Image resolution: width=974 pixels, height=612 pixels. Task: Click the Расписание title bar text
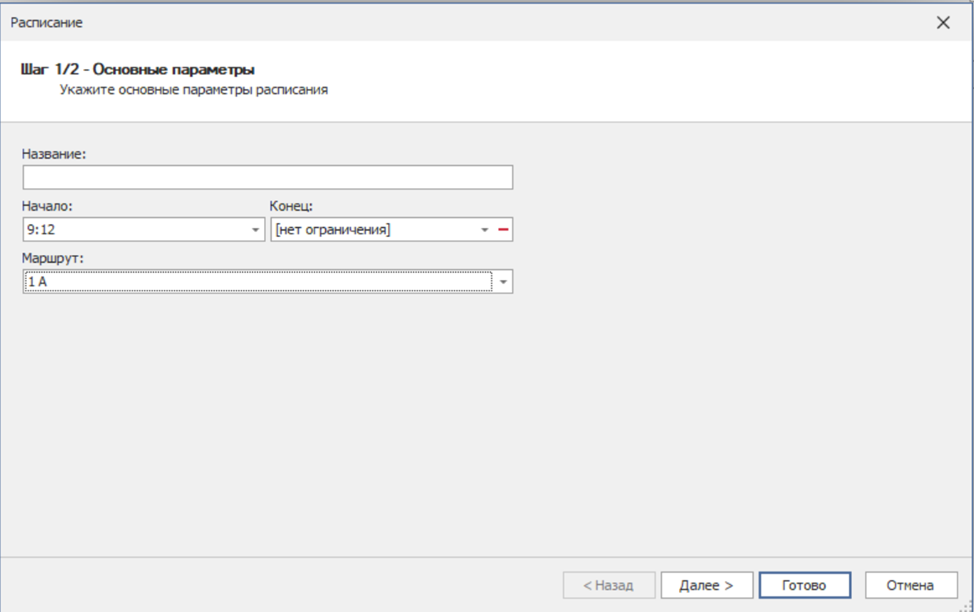point(46,22)
